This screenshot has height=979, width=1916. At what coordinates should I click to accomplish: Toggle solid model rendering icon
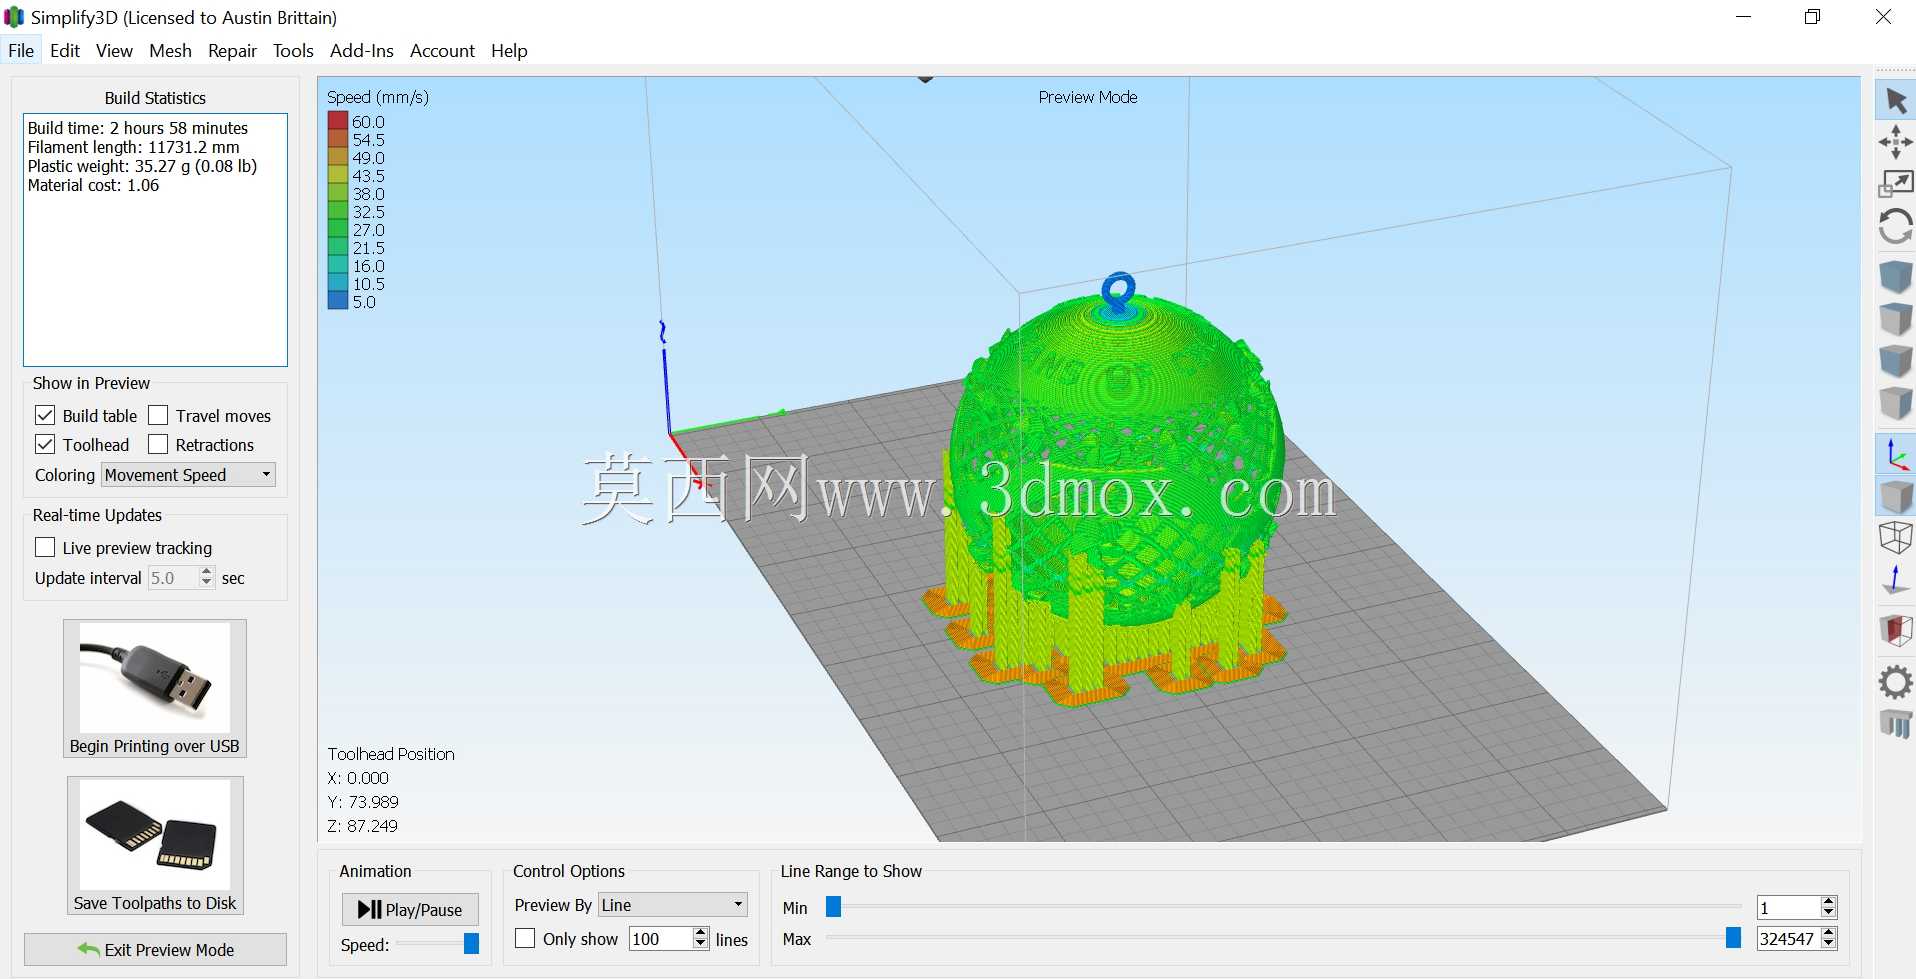pos(1895,496)
